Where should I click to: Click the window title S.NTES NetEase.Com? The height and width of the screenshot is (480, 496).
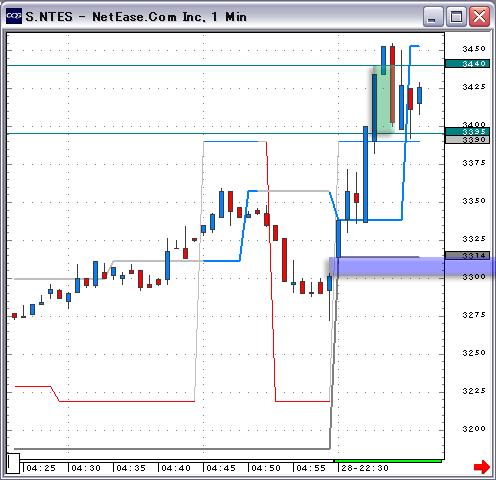[x=136, y=17]
